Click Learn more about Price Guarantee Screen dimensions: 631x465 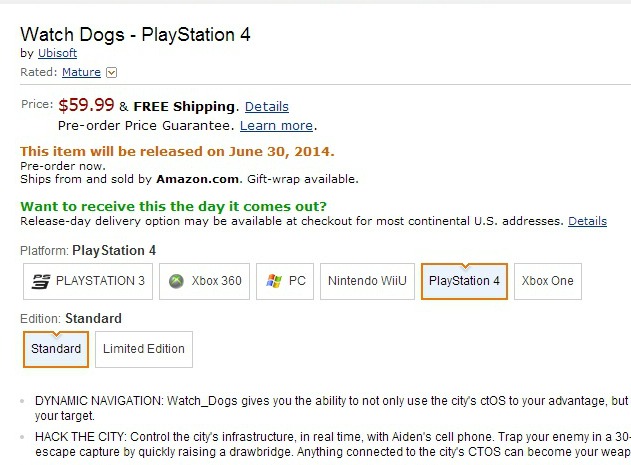[x=277, y=126]
